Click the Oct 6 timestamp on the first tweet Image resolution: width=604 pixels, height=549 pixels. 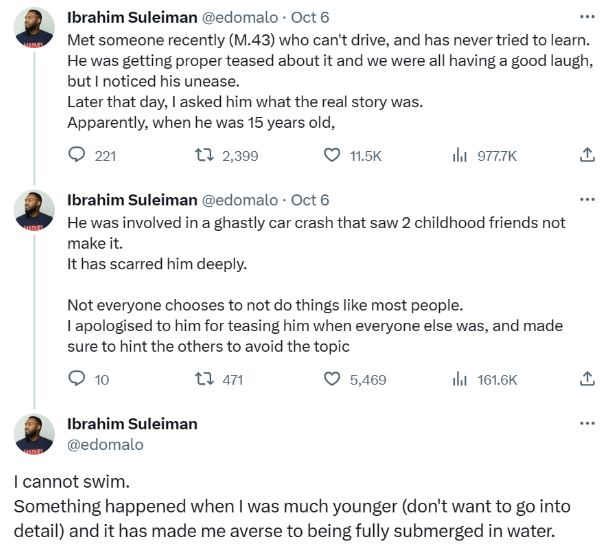(309, 17)
